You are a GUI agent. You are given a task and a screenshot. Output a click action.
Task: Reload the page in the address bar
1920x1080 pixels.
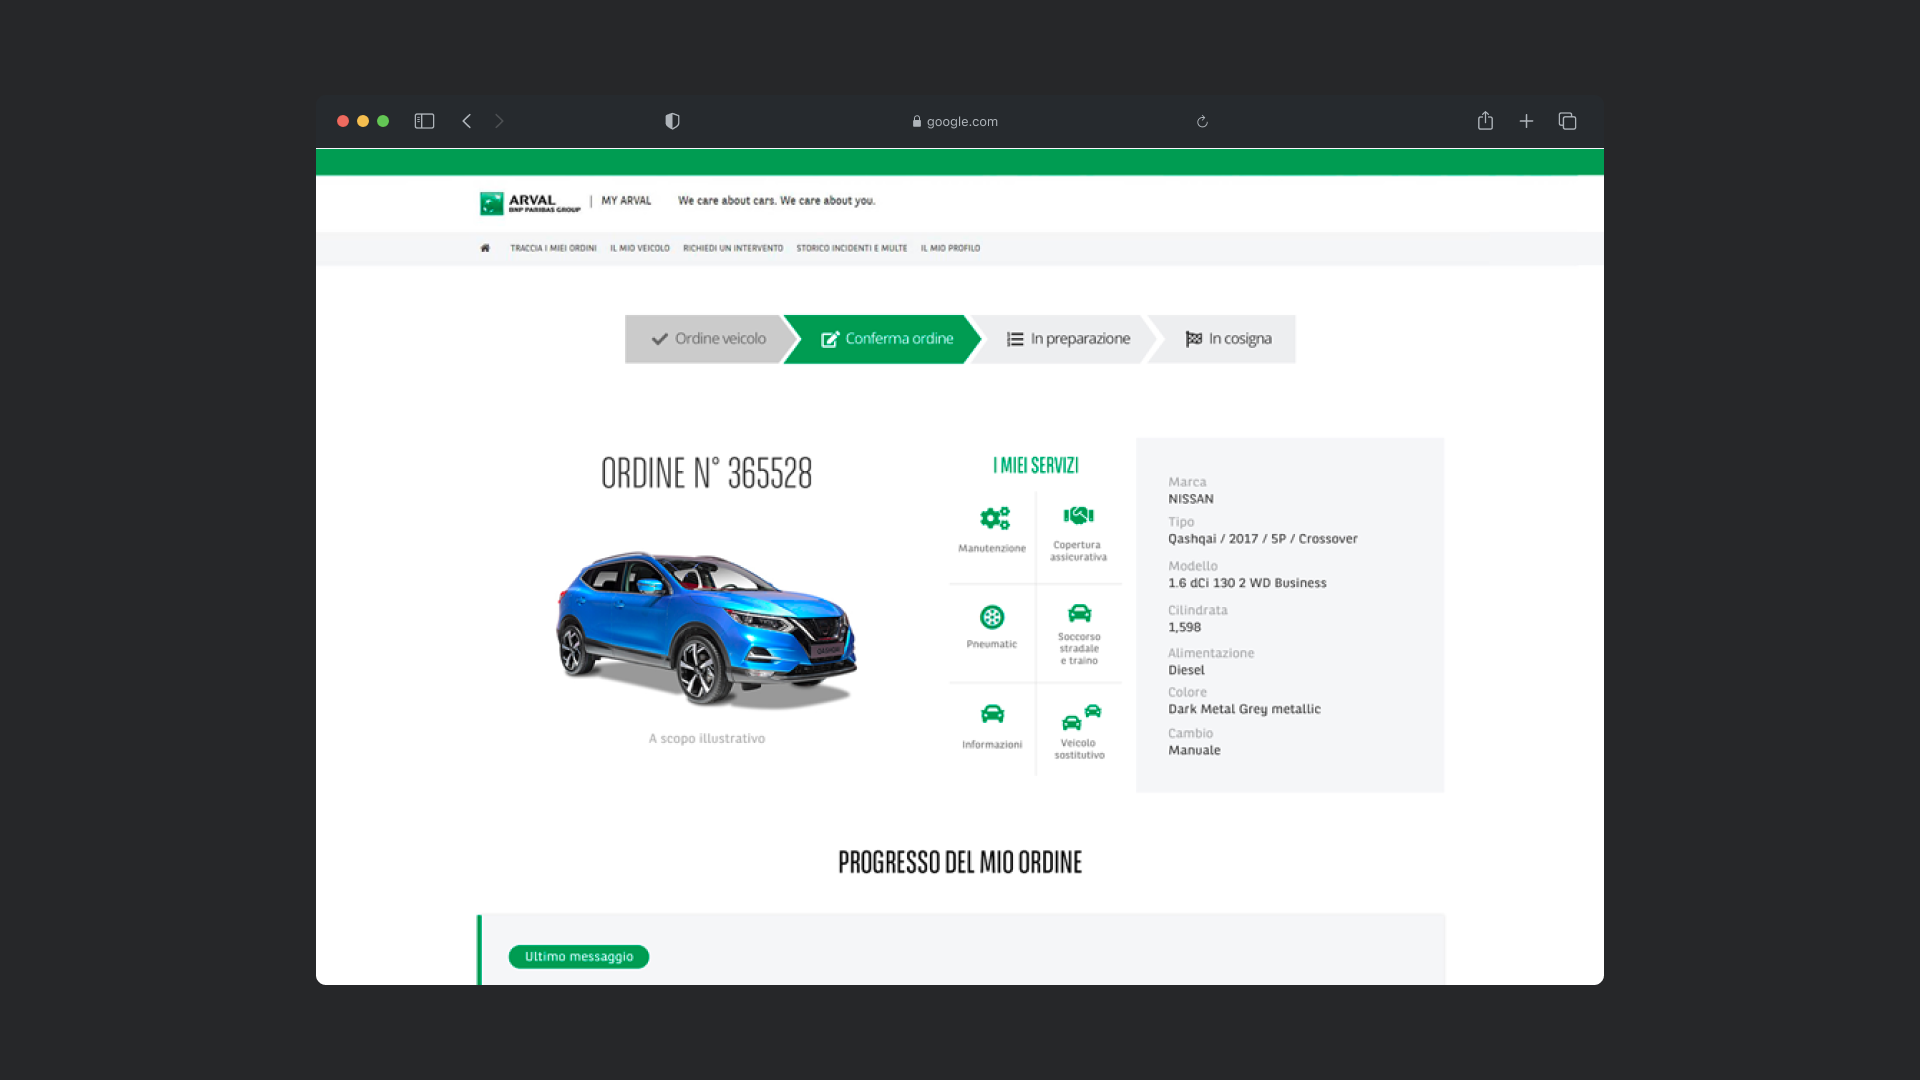coord(1202,122)
